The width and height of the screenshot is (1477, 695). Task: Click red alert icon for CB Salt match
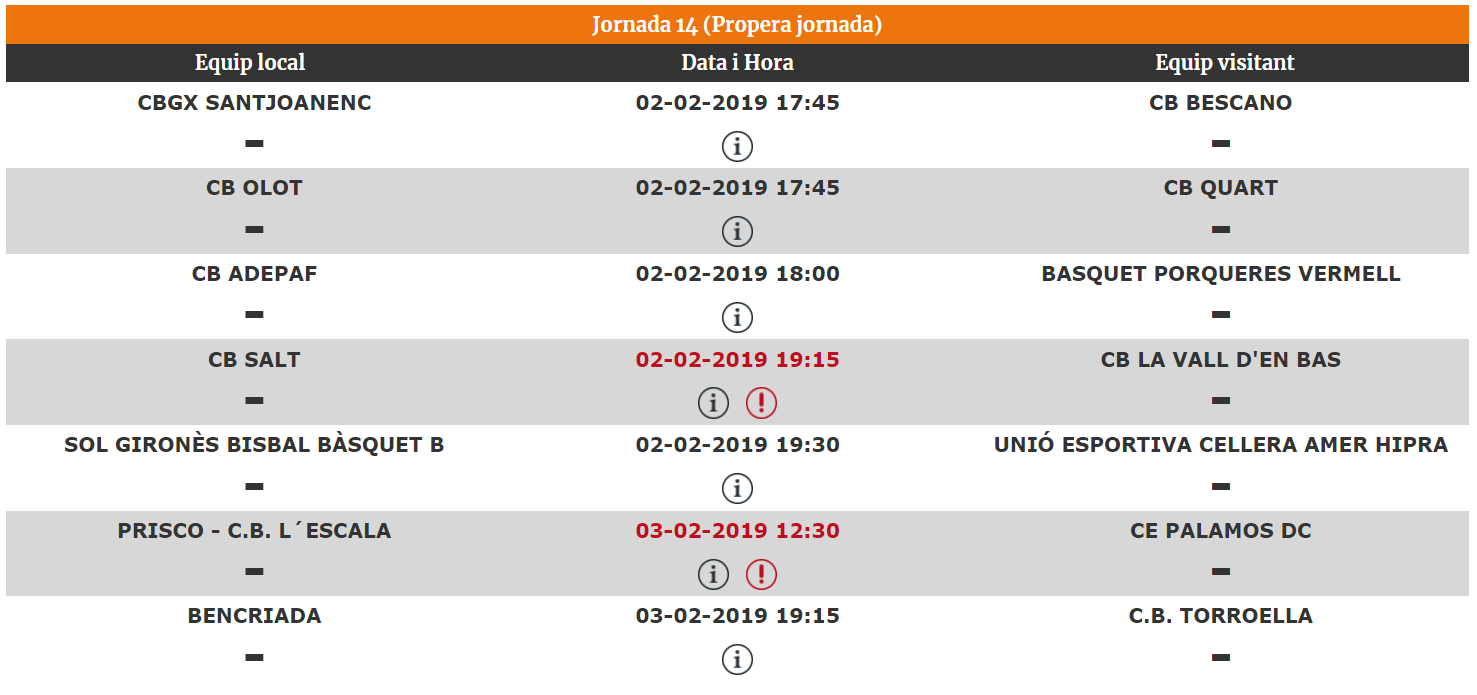pyautogui.click(x=761, y=403)
